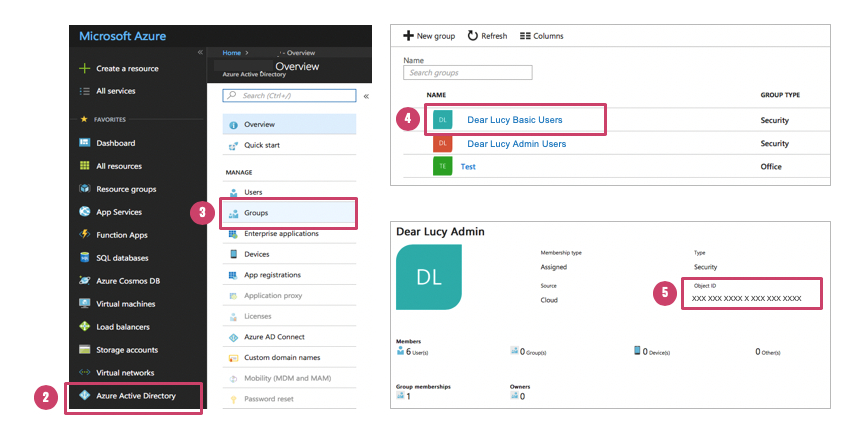Image resolution: width=851 pixels, height=441 pixels.
Task: Open the Azure Cosmos DB icon
Action: click(85, 281)
